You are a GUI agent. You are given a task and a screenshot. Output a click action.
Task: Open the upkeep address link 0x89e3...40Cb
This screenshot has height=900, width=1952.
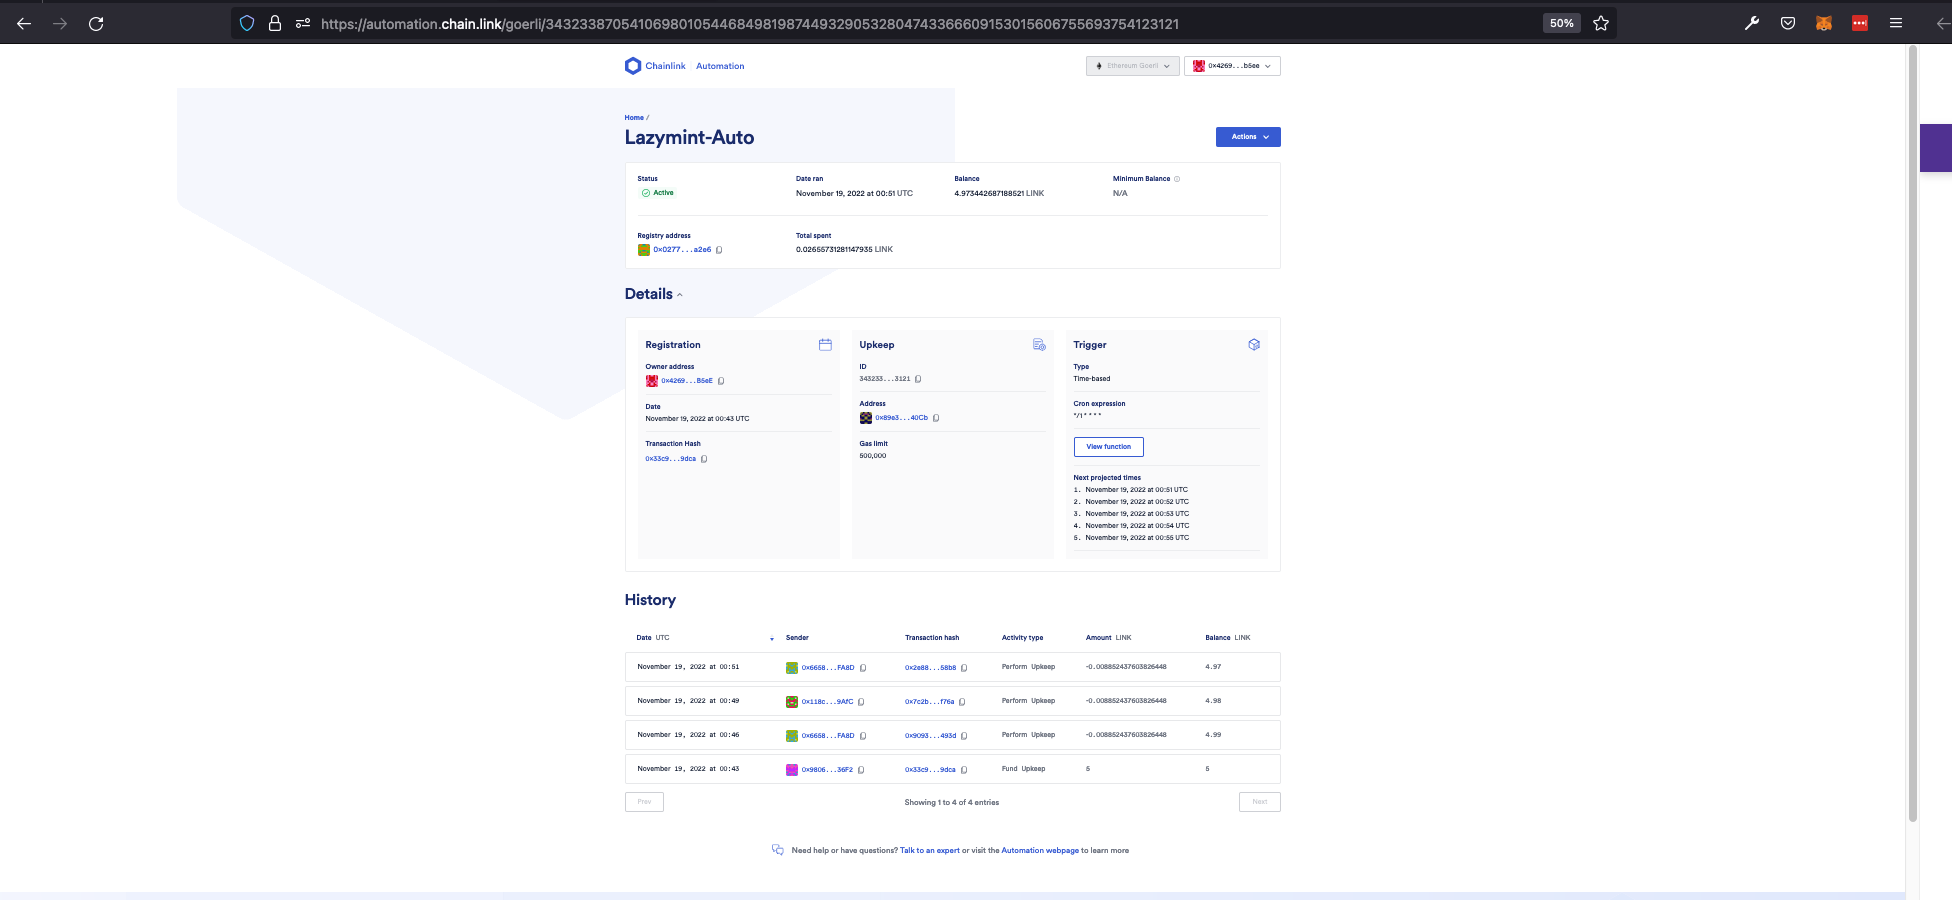coord(901,418)
